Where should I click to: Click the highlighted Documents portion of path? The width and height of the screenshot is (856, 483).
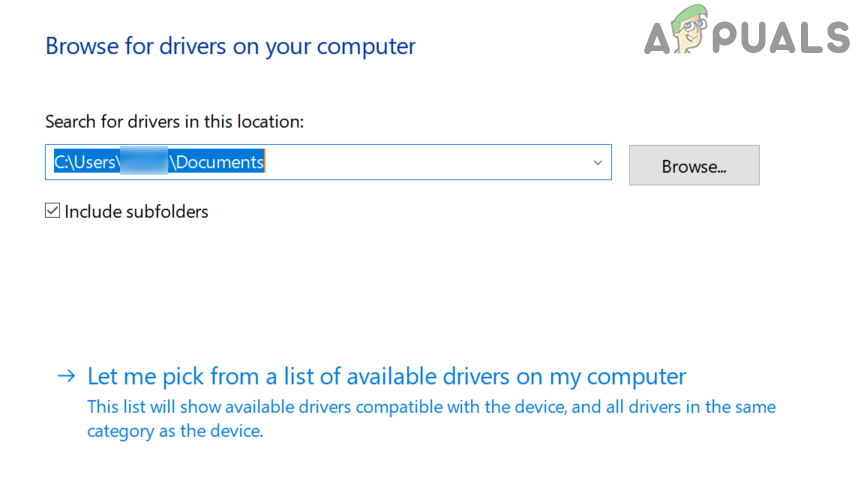coord(219,163)
